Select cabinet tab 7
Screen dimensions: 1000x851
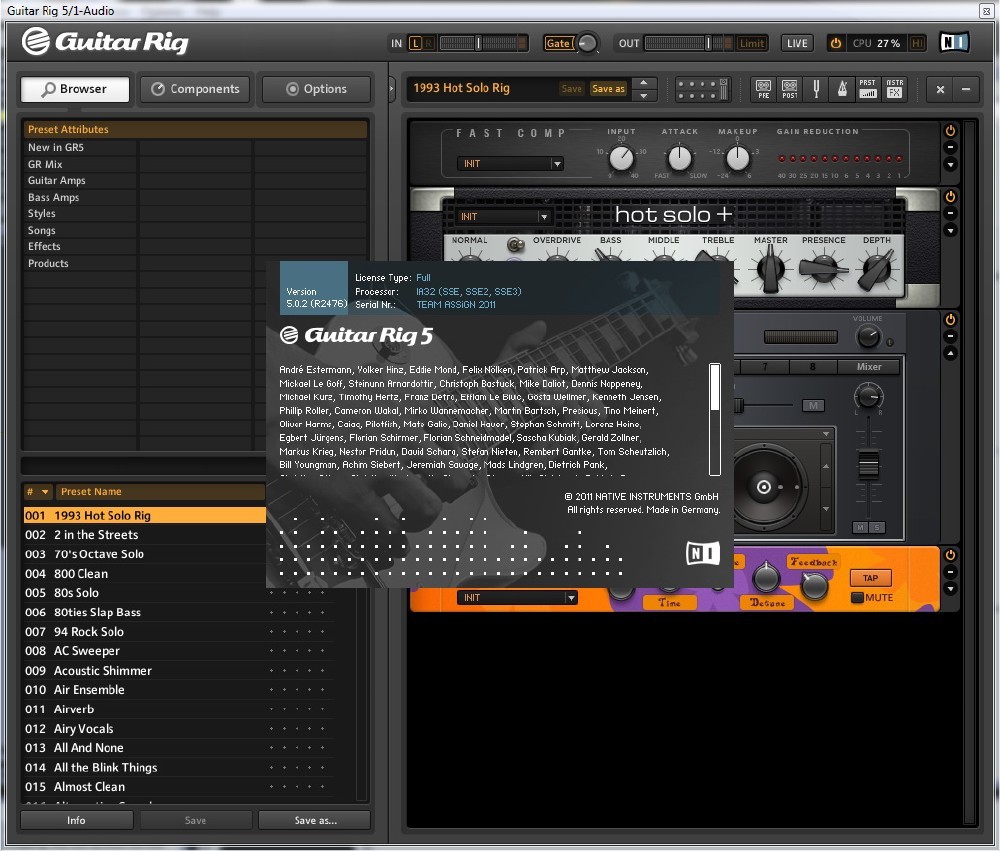point(765,367)
